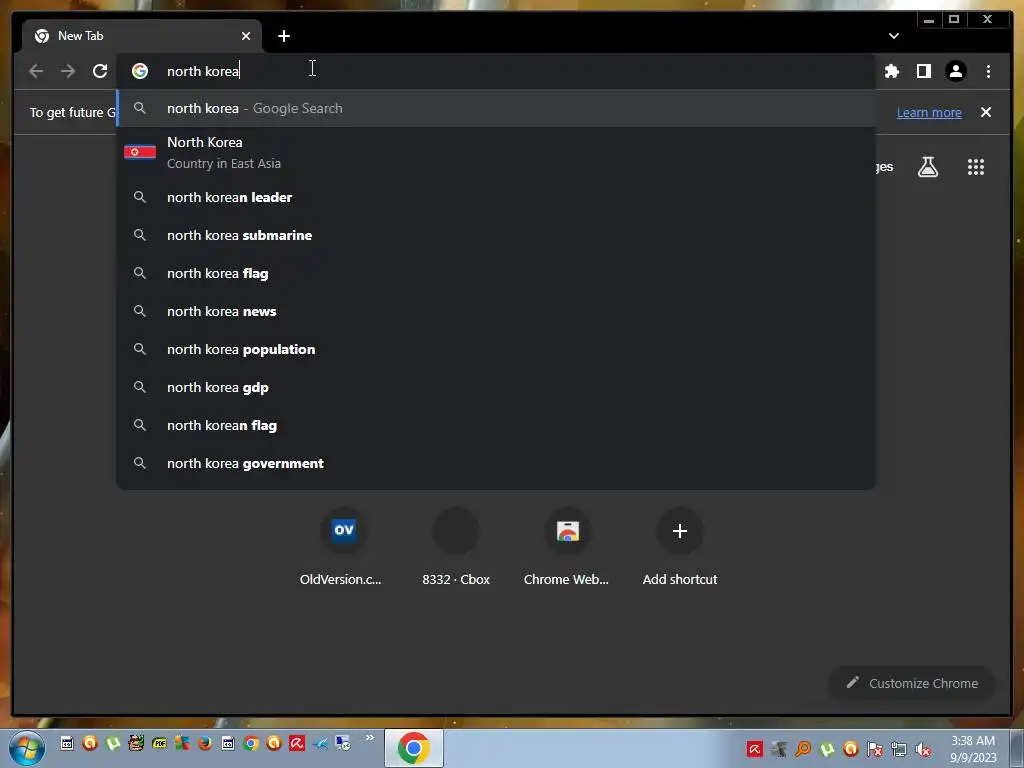
Task: Click the active Chrome taskbar button
Action: 413,748
